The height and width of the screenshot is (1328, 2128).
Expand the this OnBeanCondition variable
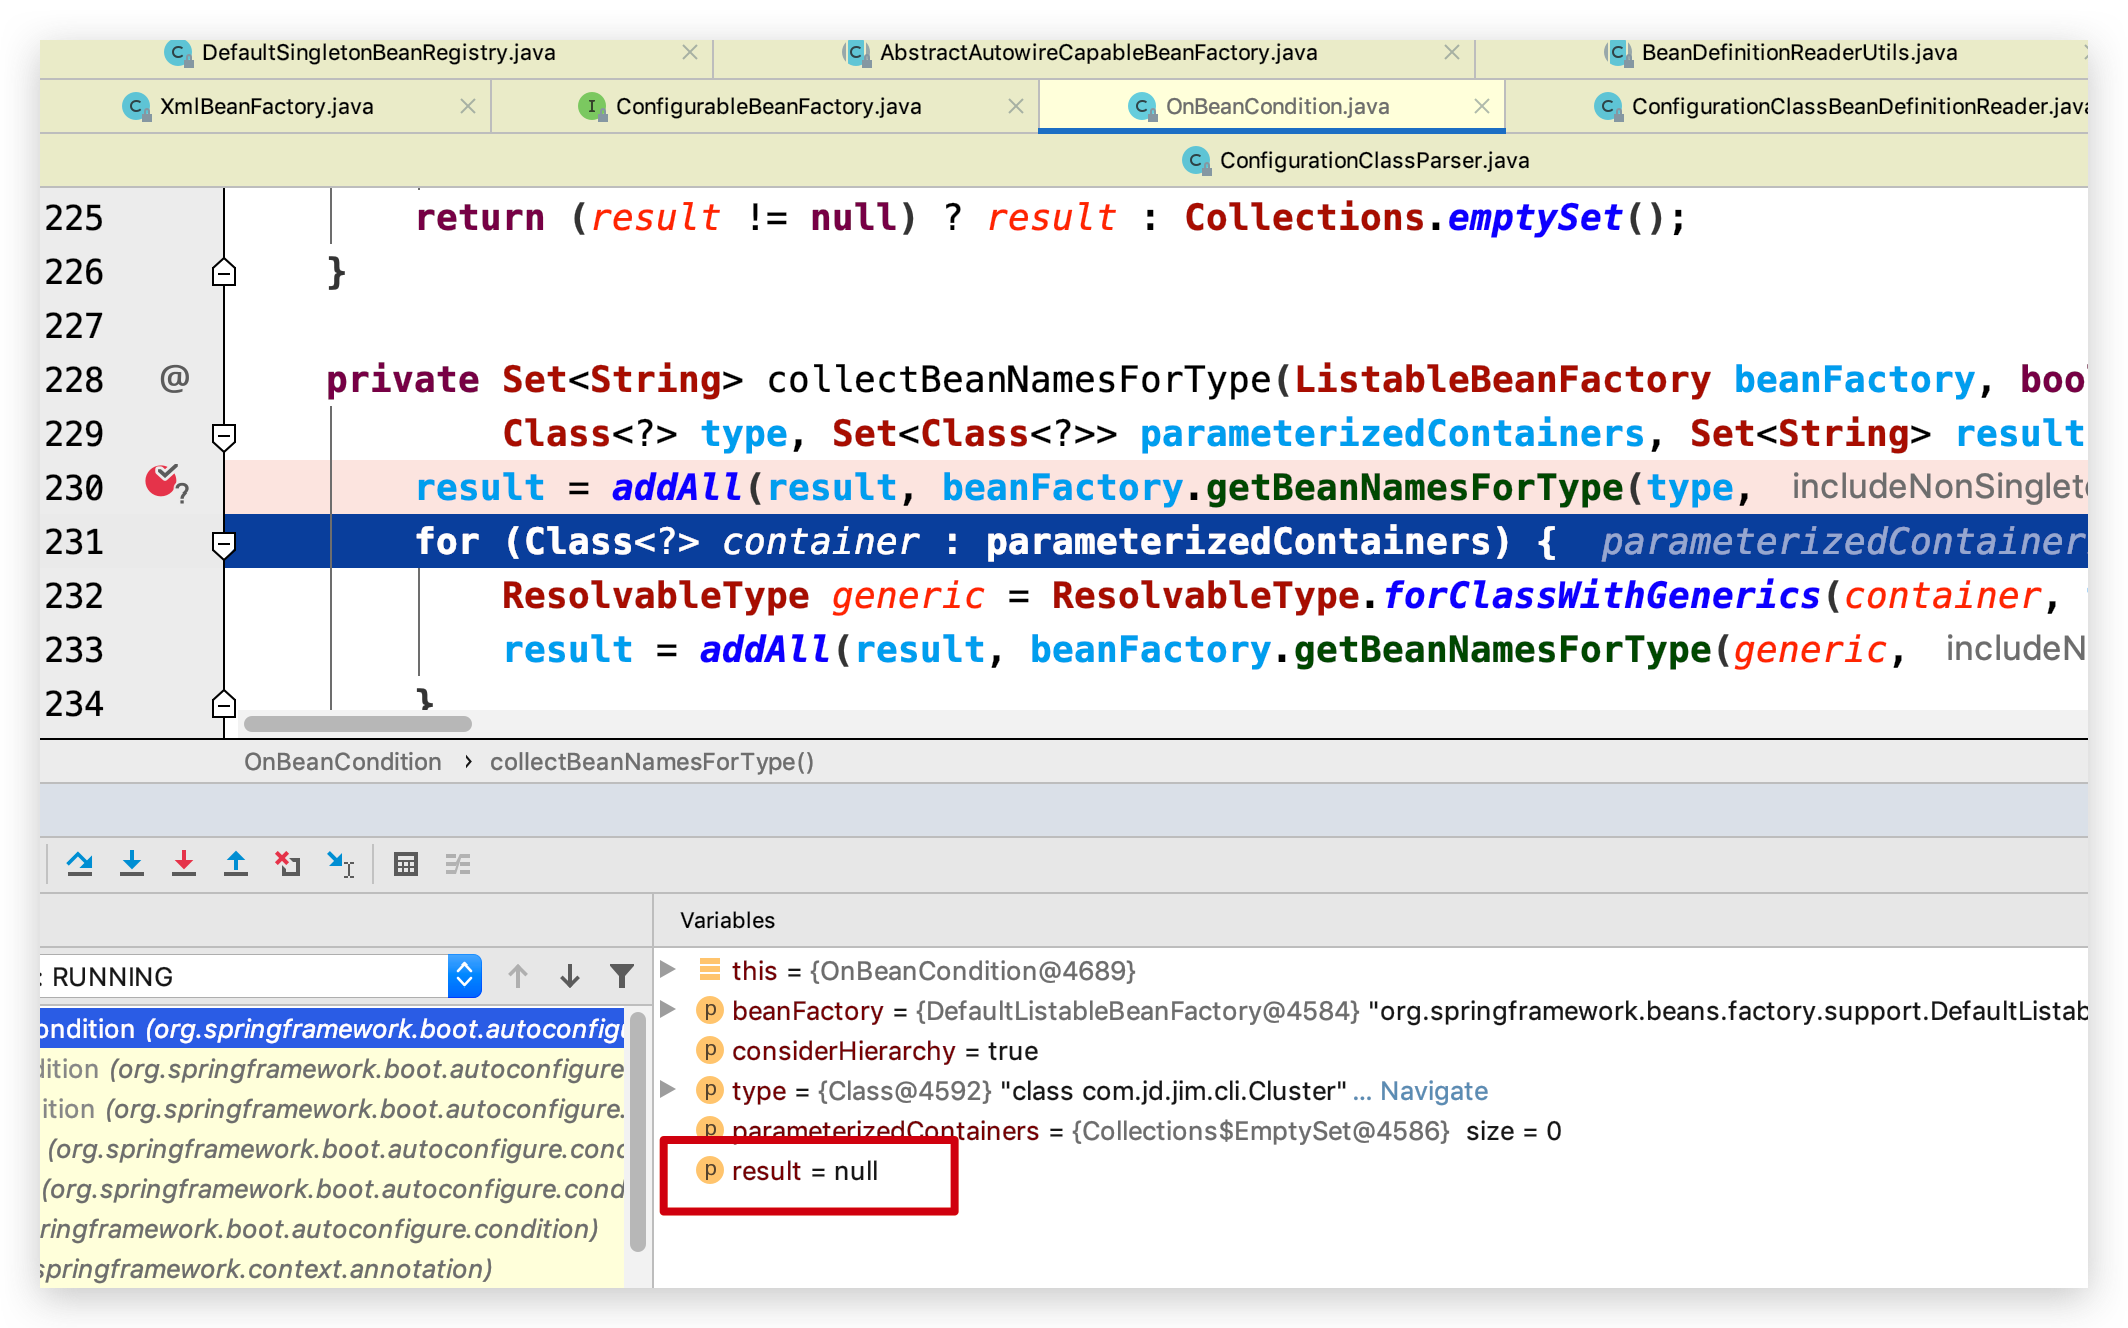point(668,970)
